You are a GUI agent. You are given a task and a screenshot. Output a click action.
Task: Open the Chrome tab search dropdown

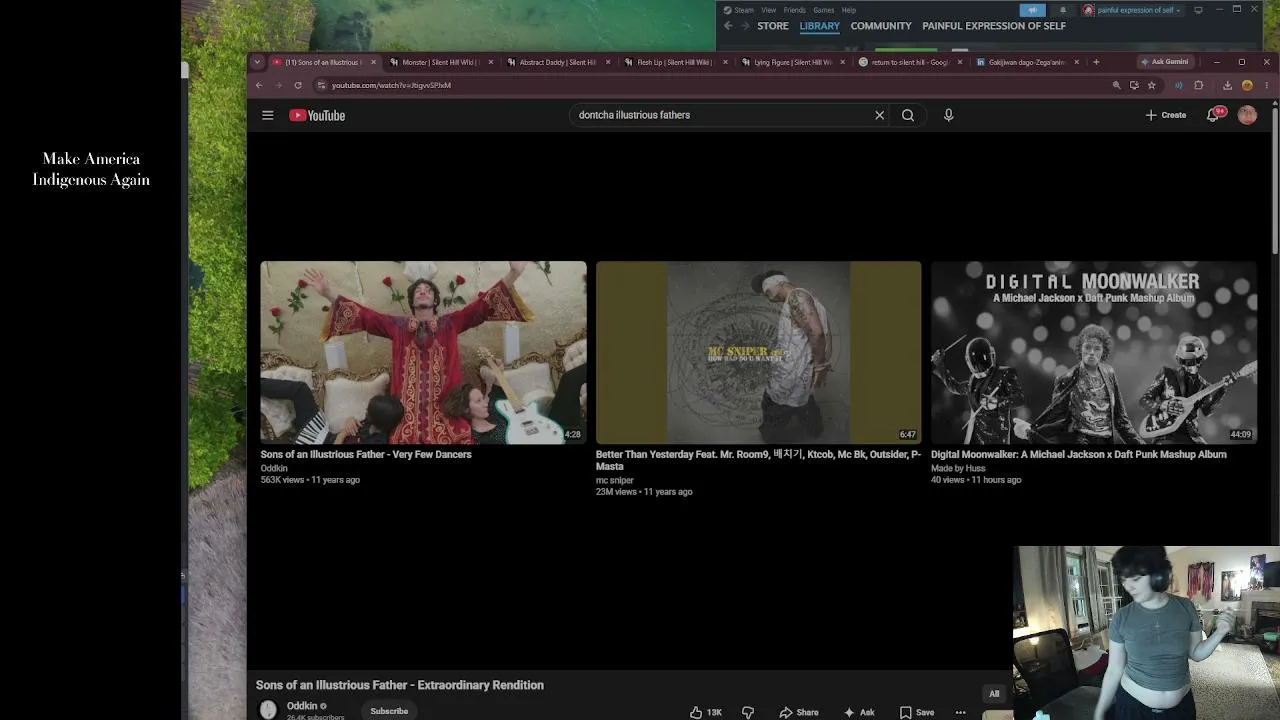[x=257, y=62]
